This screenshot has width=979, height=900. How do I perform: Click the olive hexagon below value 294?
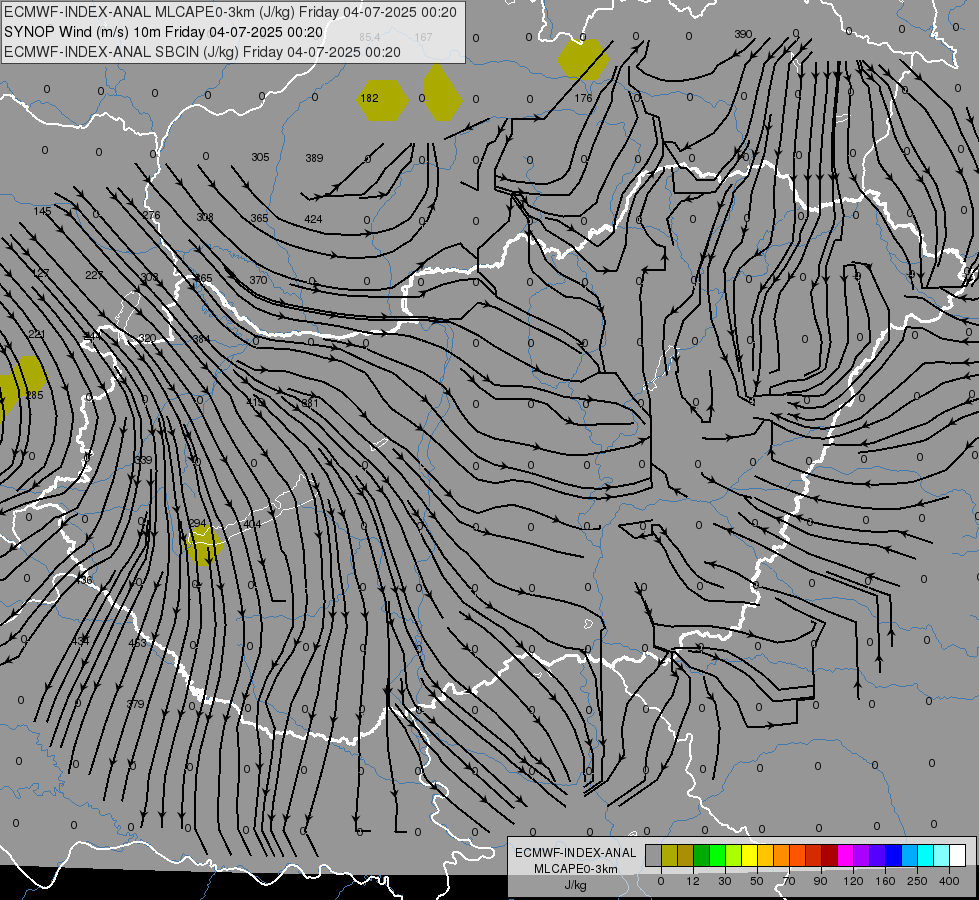point(204,545)
